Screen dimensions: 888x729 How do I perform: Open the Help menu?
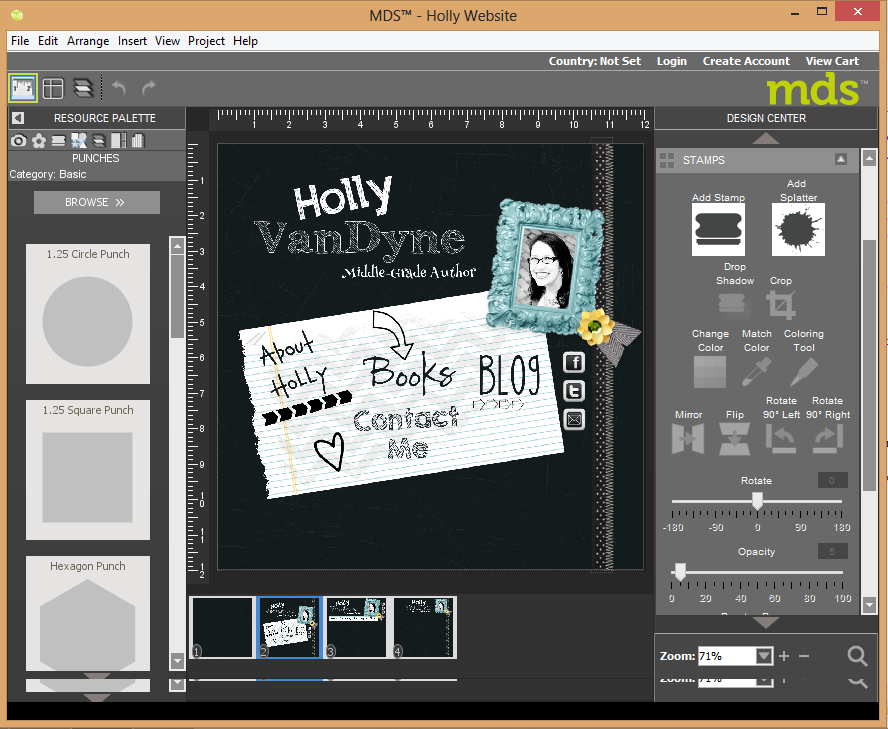(245, 41)
